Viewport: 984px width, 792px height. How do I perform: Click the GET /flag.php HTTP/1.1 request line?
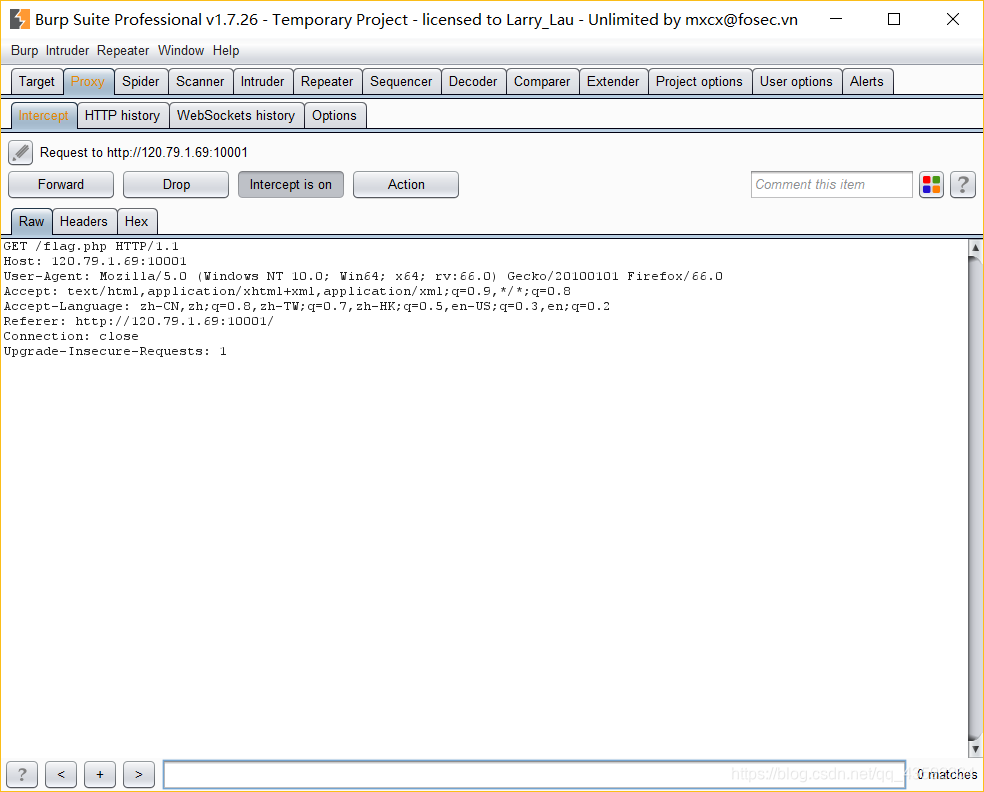click(92, 247)
